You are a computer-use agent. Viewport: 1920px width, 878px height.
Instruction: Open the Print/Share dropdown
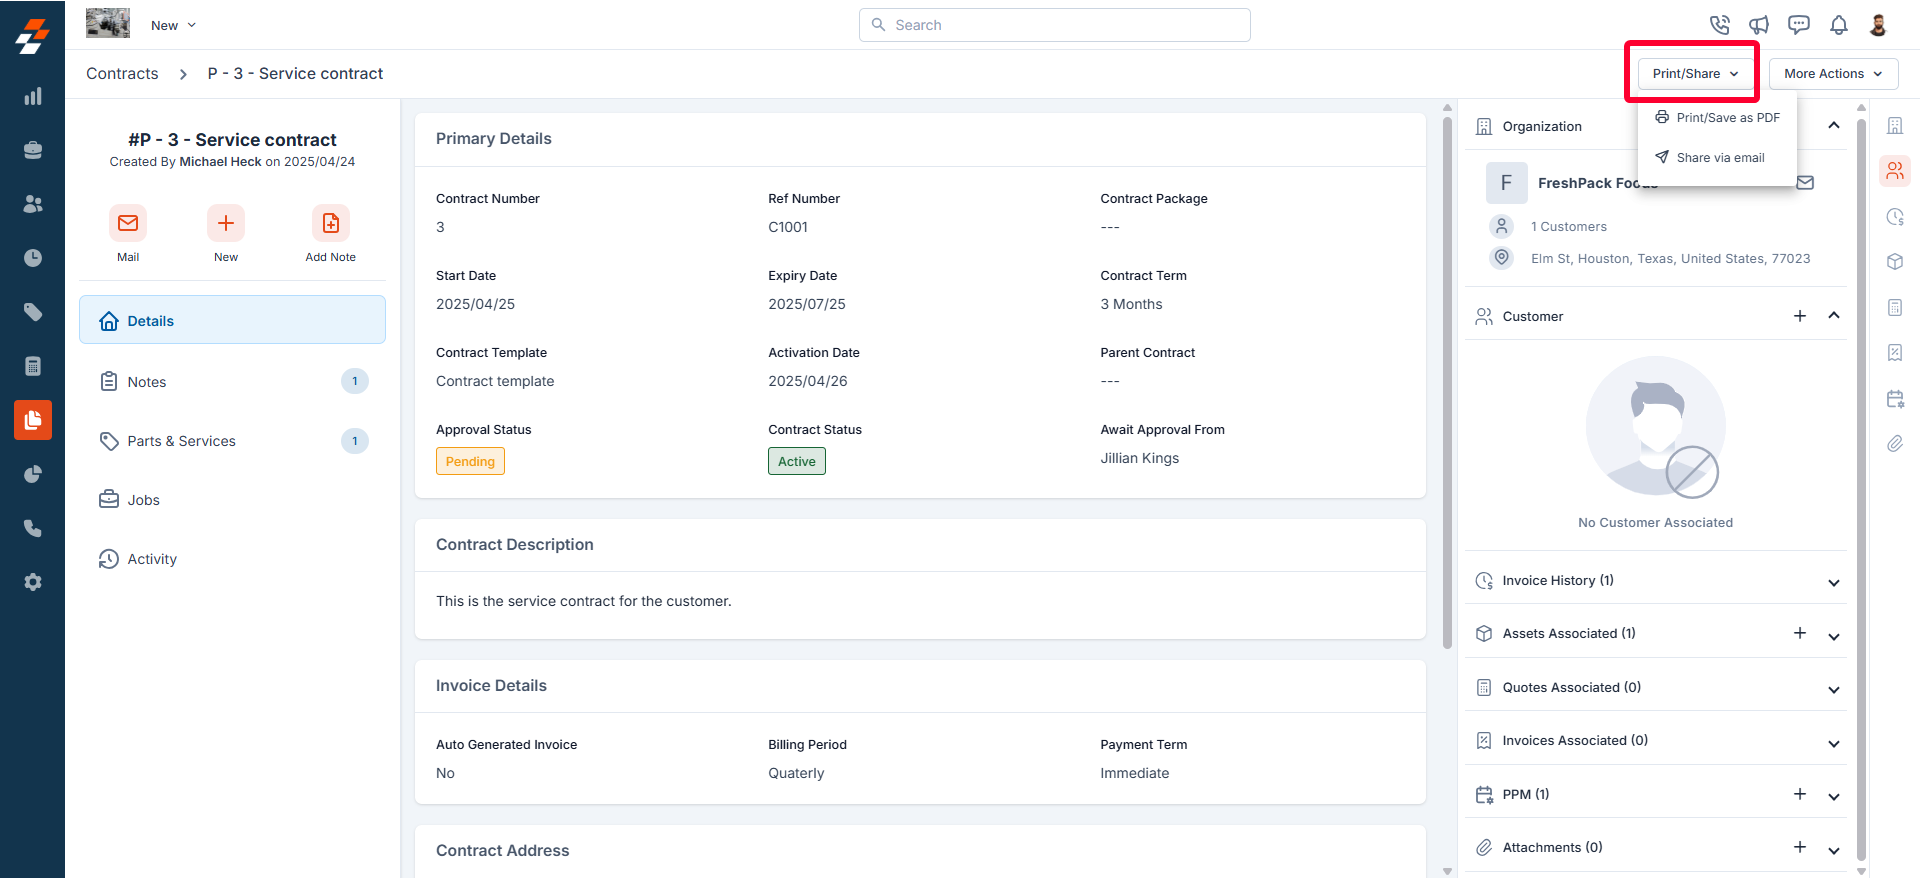1696,74
